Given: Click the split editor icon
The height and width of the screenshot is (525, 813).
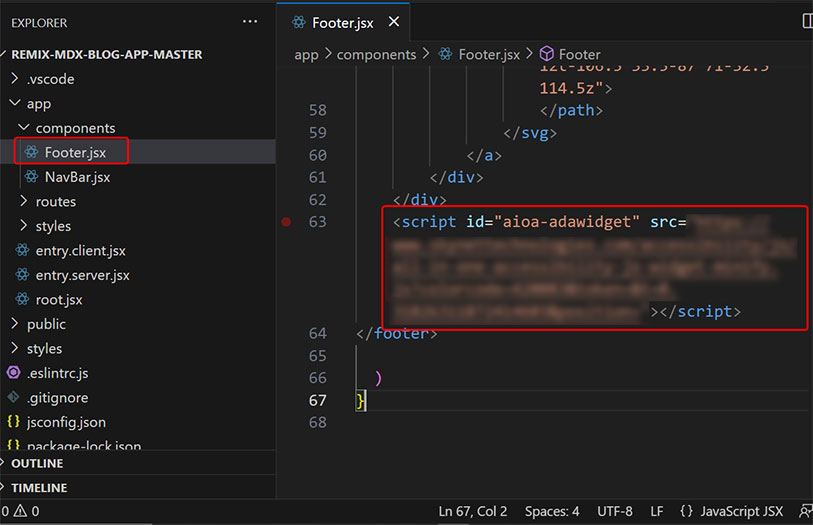Looking at the screenshot, I should pos(807,21).
